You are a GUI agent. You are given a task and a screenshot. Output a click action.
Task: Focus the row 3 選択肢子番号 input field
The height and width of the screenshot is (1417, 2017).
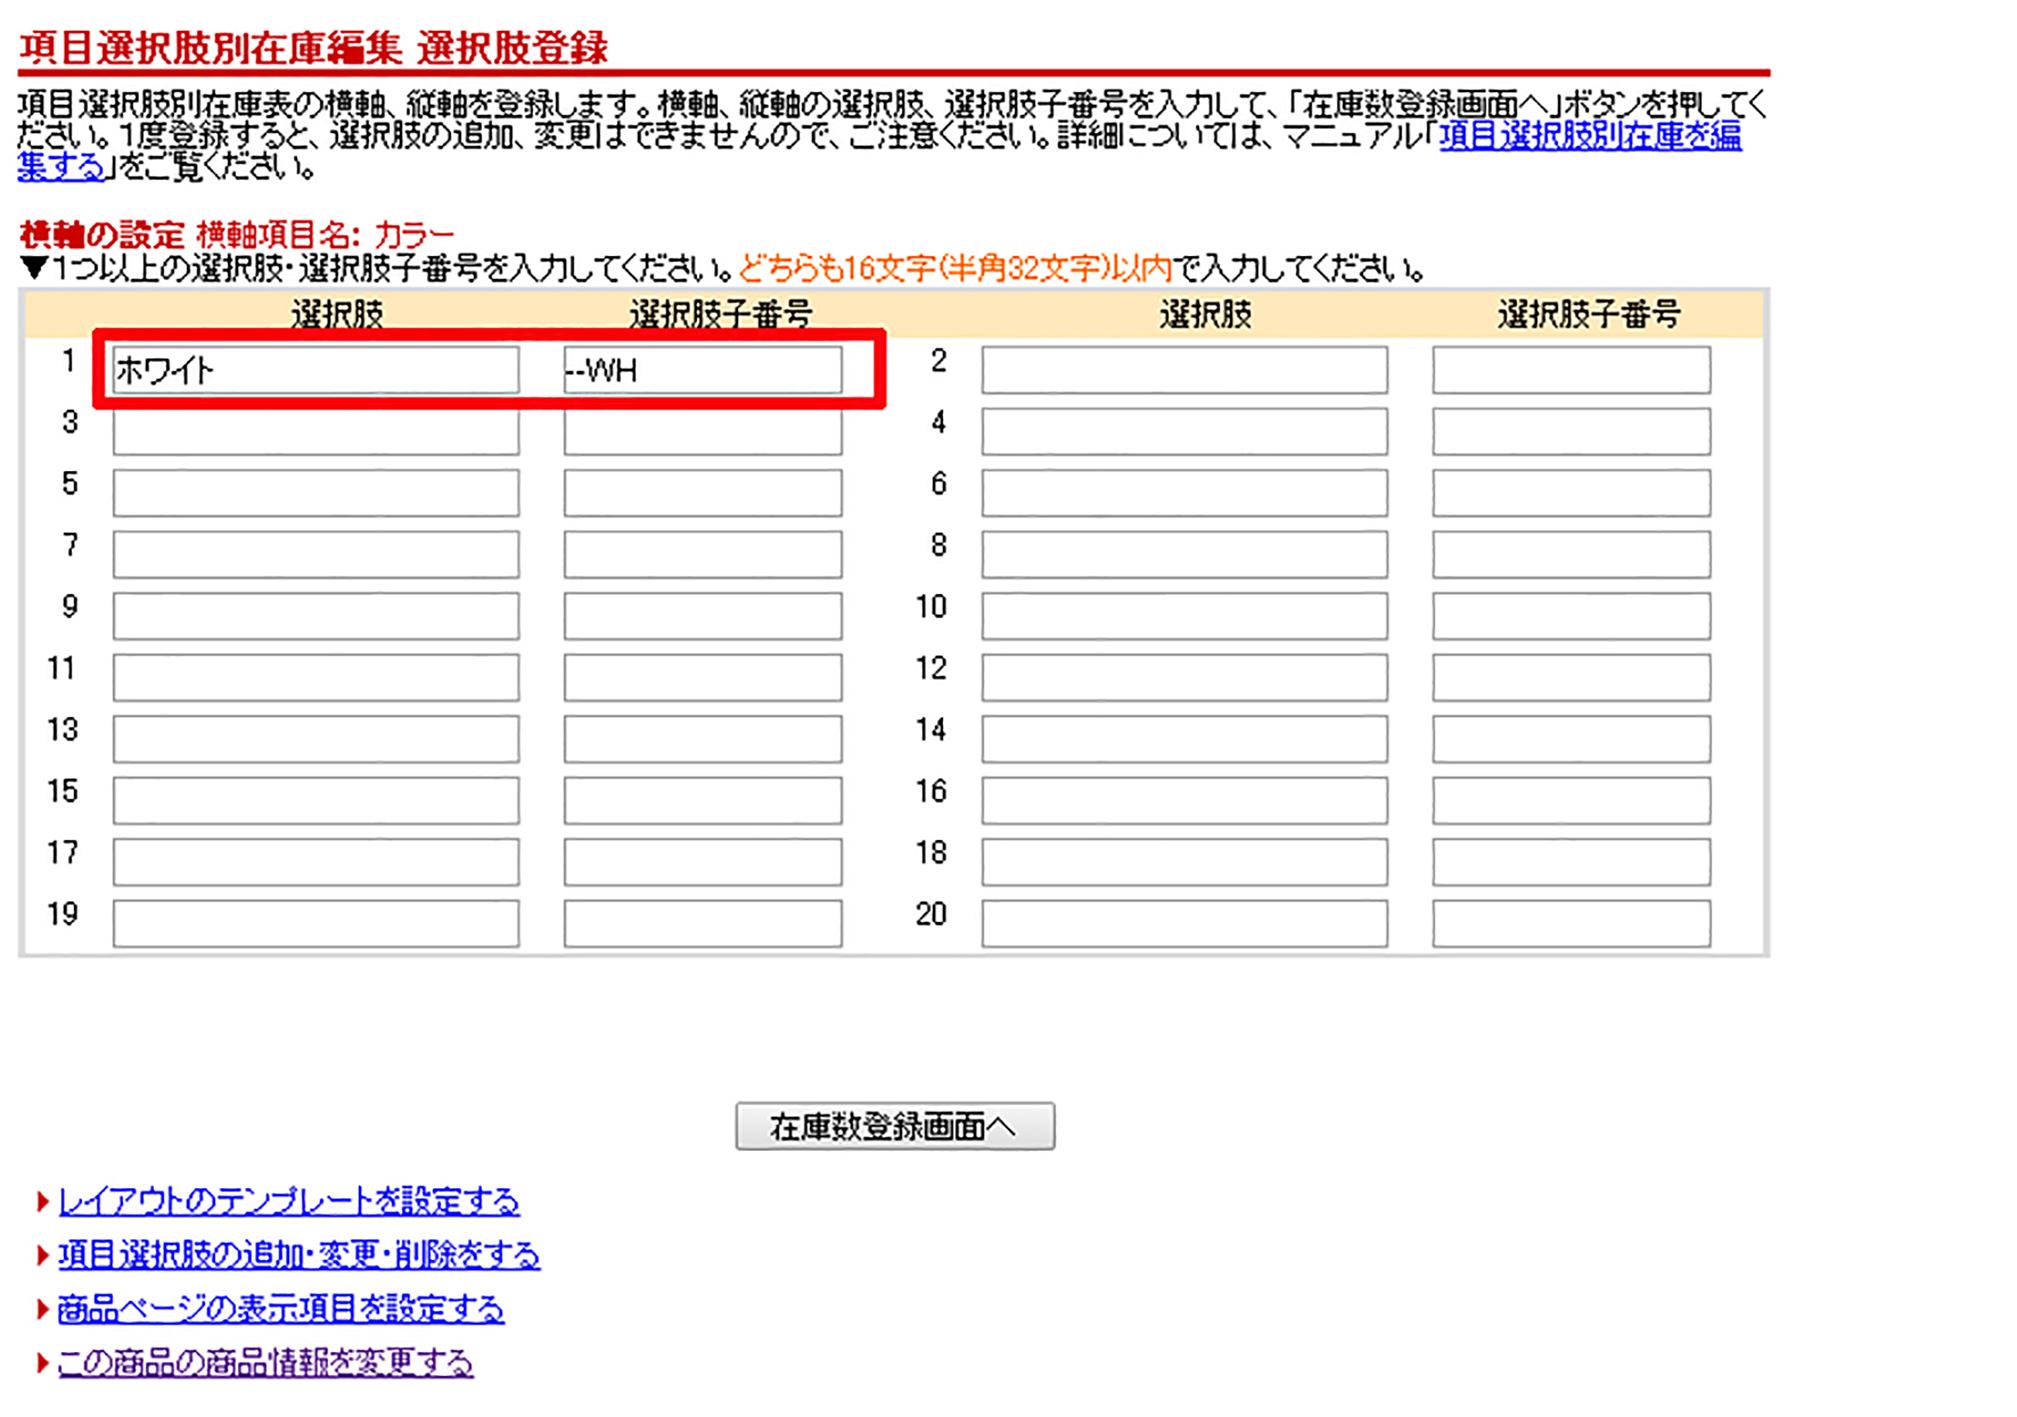coord(703,431)
